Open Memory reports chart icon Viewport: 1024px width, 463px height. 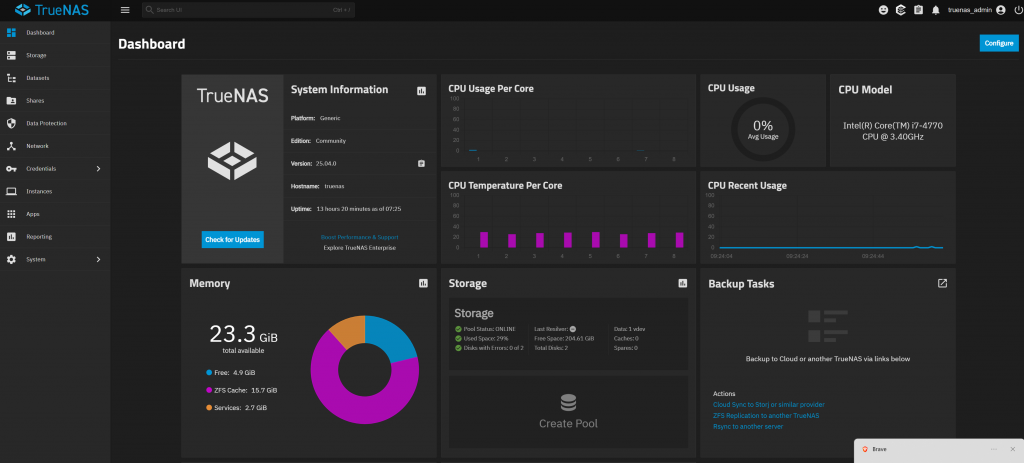(423, 284)
